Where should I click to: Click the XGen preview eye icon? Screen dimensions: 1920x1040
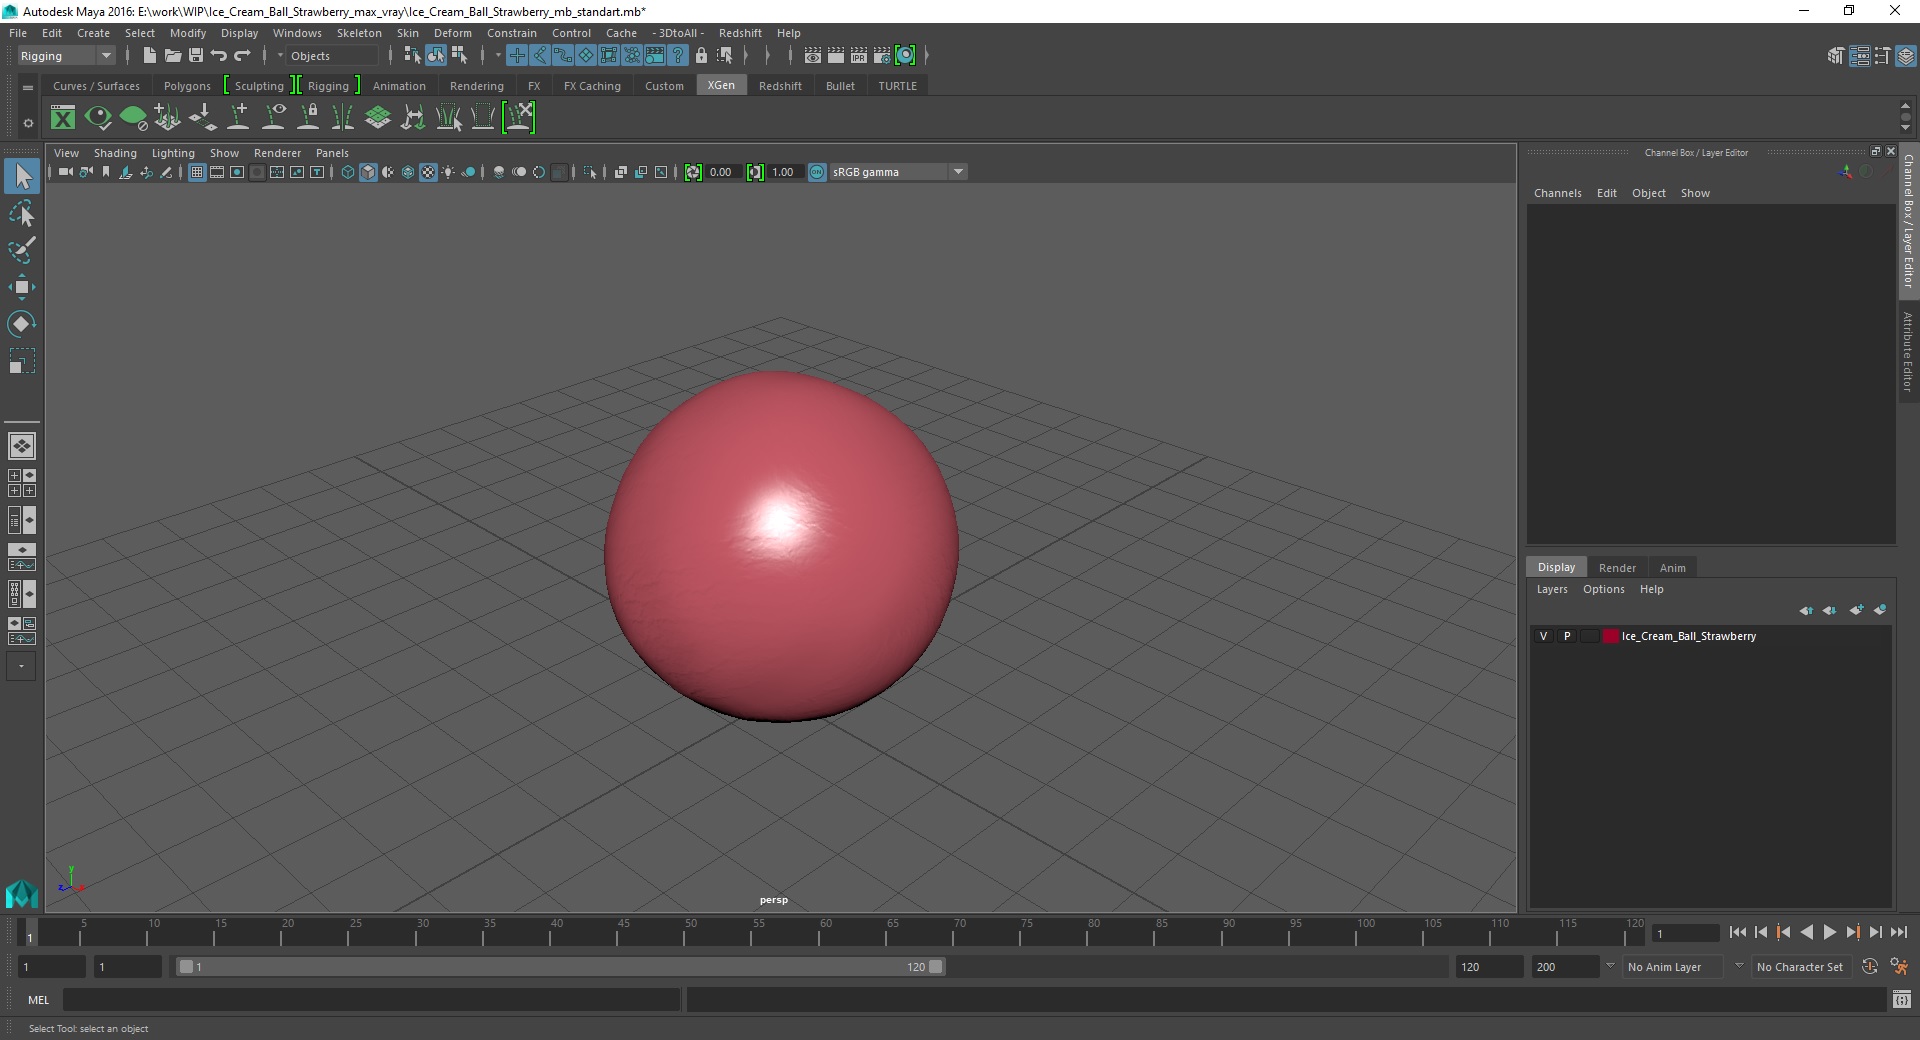pyautogui.click(x=98, y=118)
